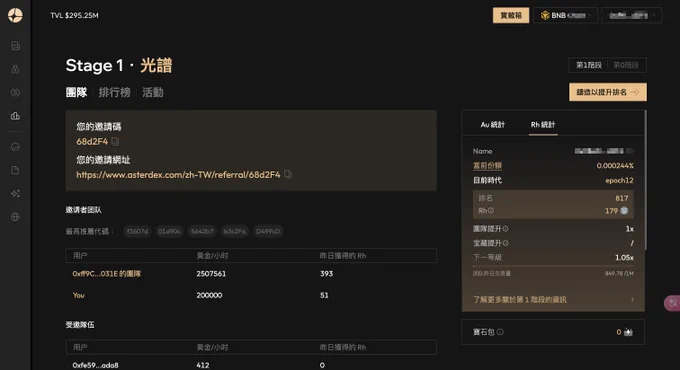
Task: Click the 寶藏箱 button
Action: pos(511,15)
